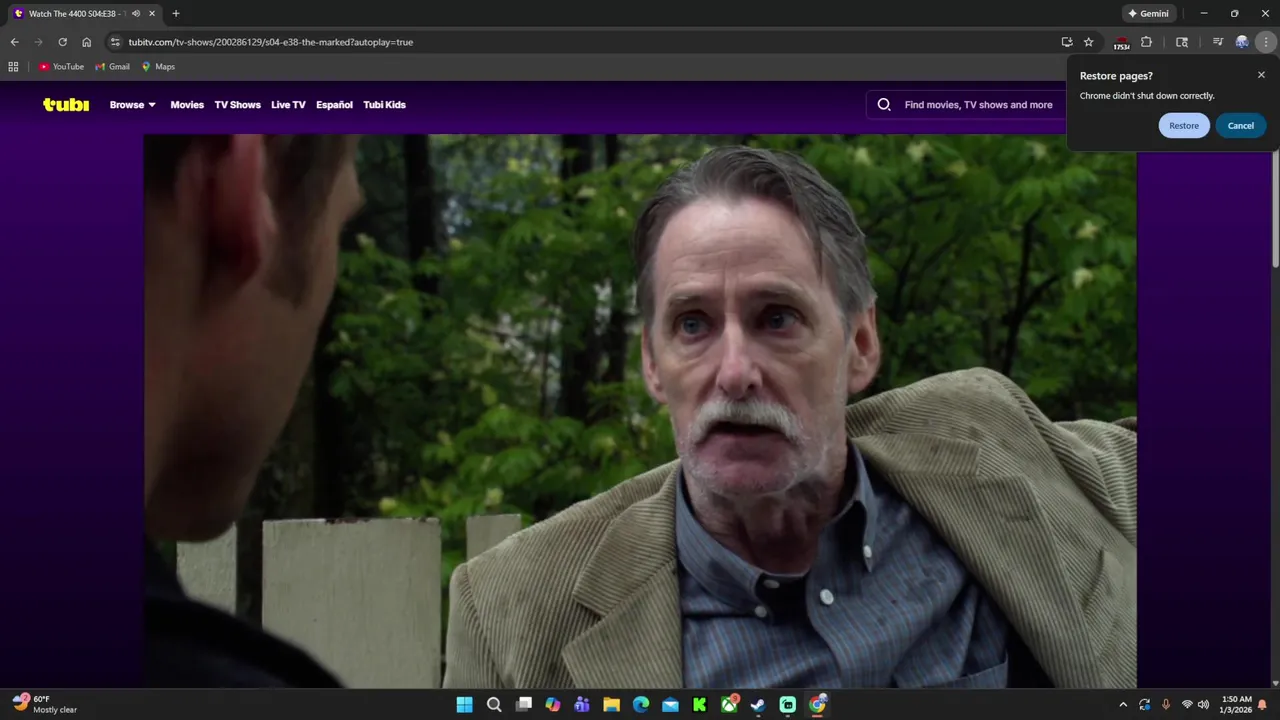Open File Explorer from the taskbar
The height and width of the screenshot is (720, 1280).
pyautogui.click(x=611, y=704)
